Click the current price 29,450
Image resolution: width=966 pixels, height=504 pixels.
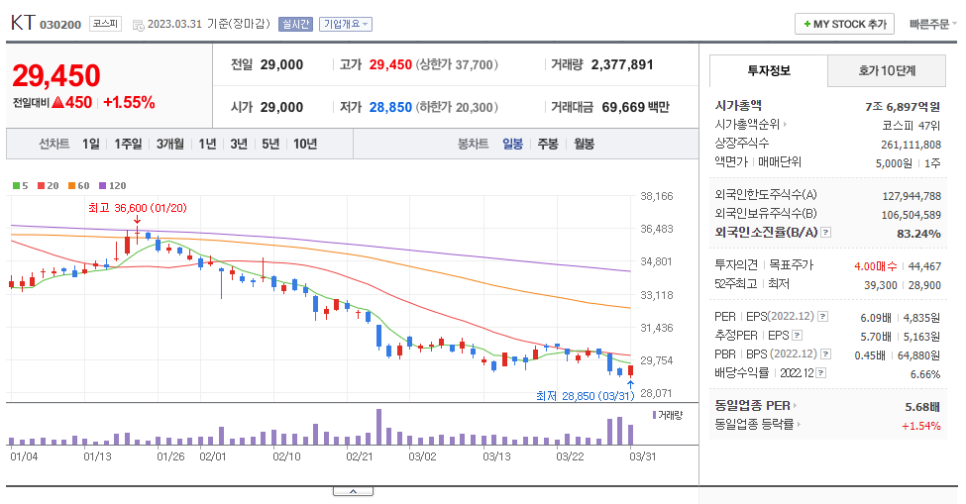tap(56, 76)
